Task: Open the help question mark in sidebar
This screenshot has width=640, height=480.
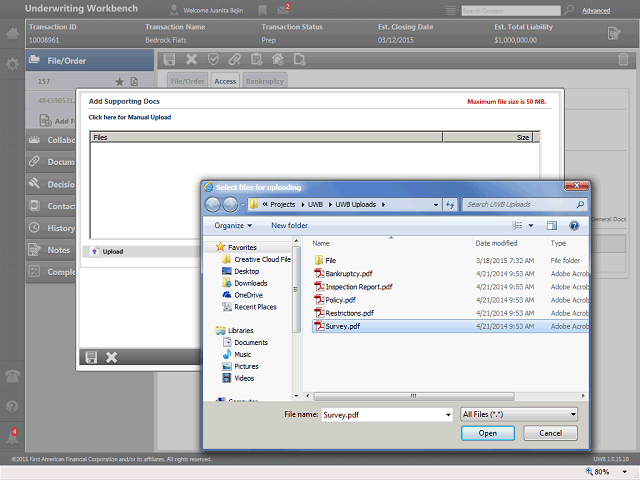Action: (x=12, y=406)
